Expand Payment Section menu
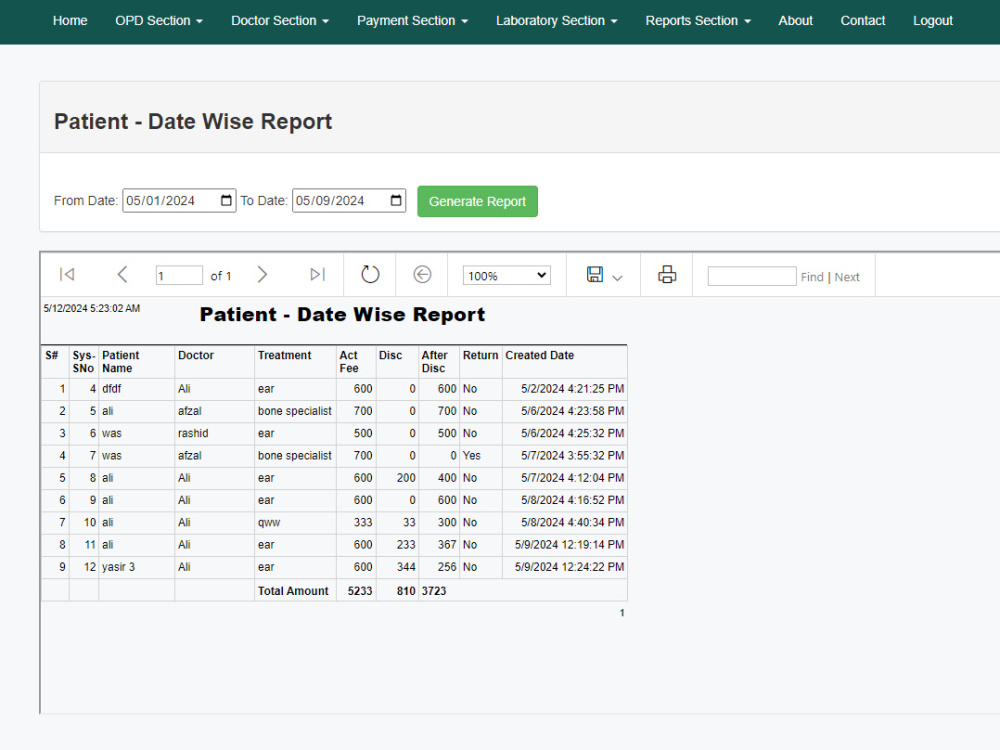This screenshot has height=750, width=1000. click(413, 20)
